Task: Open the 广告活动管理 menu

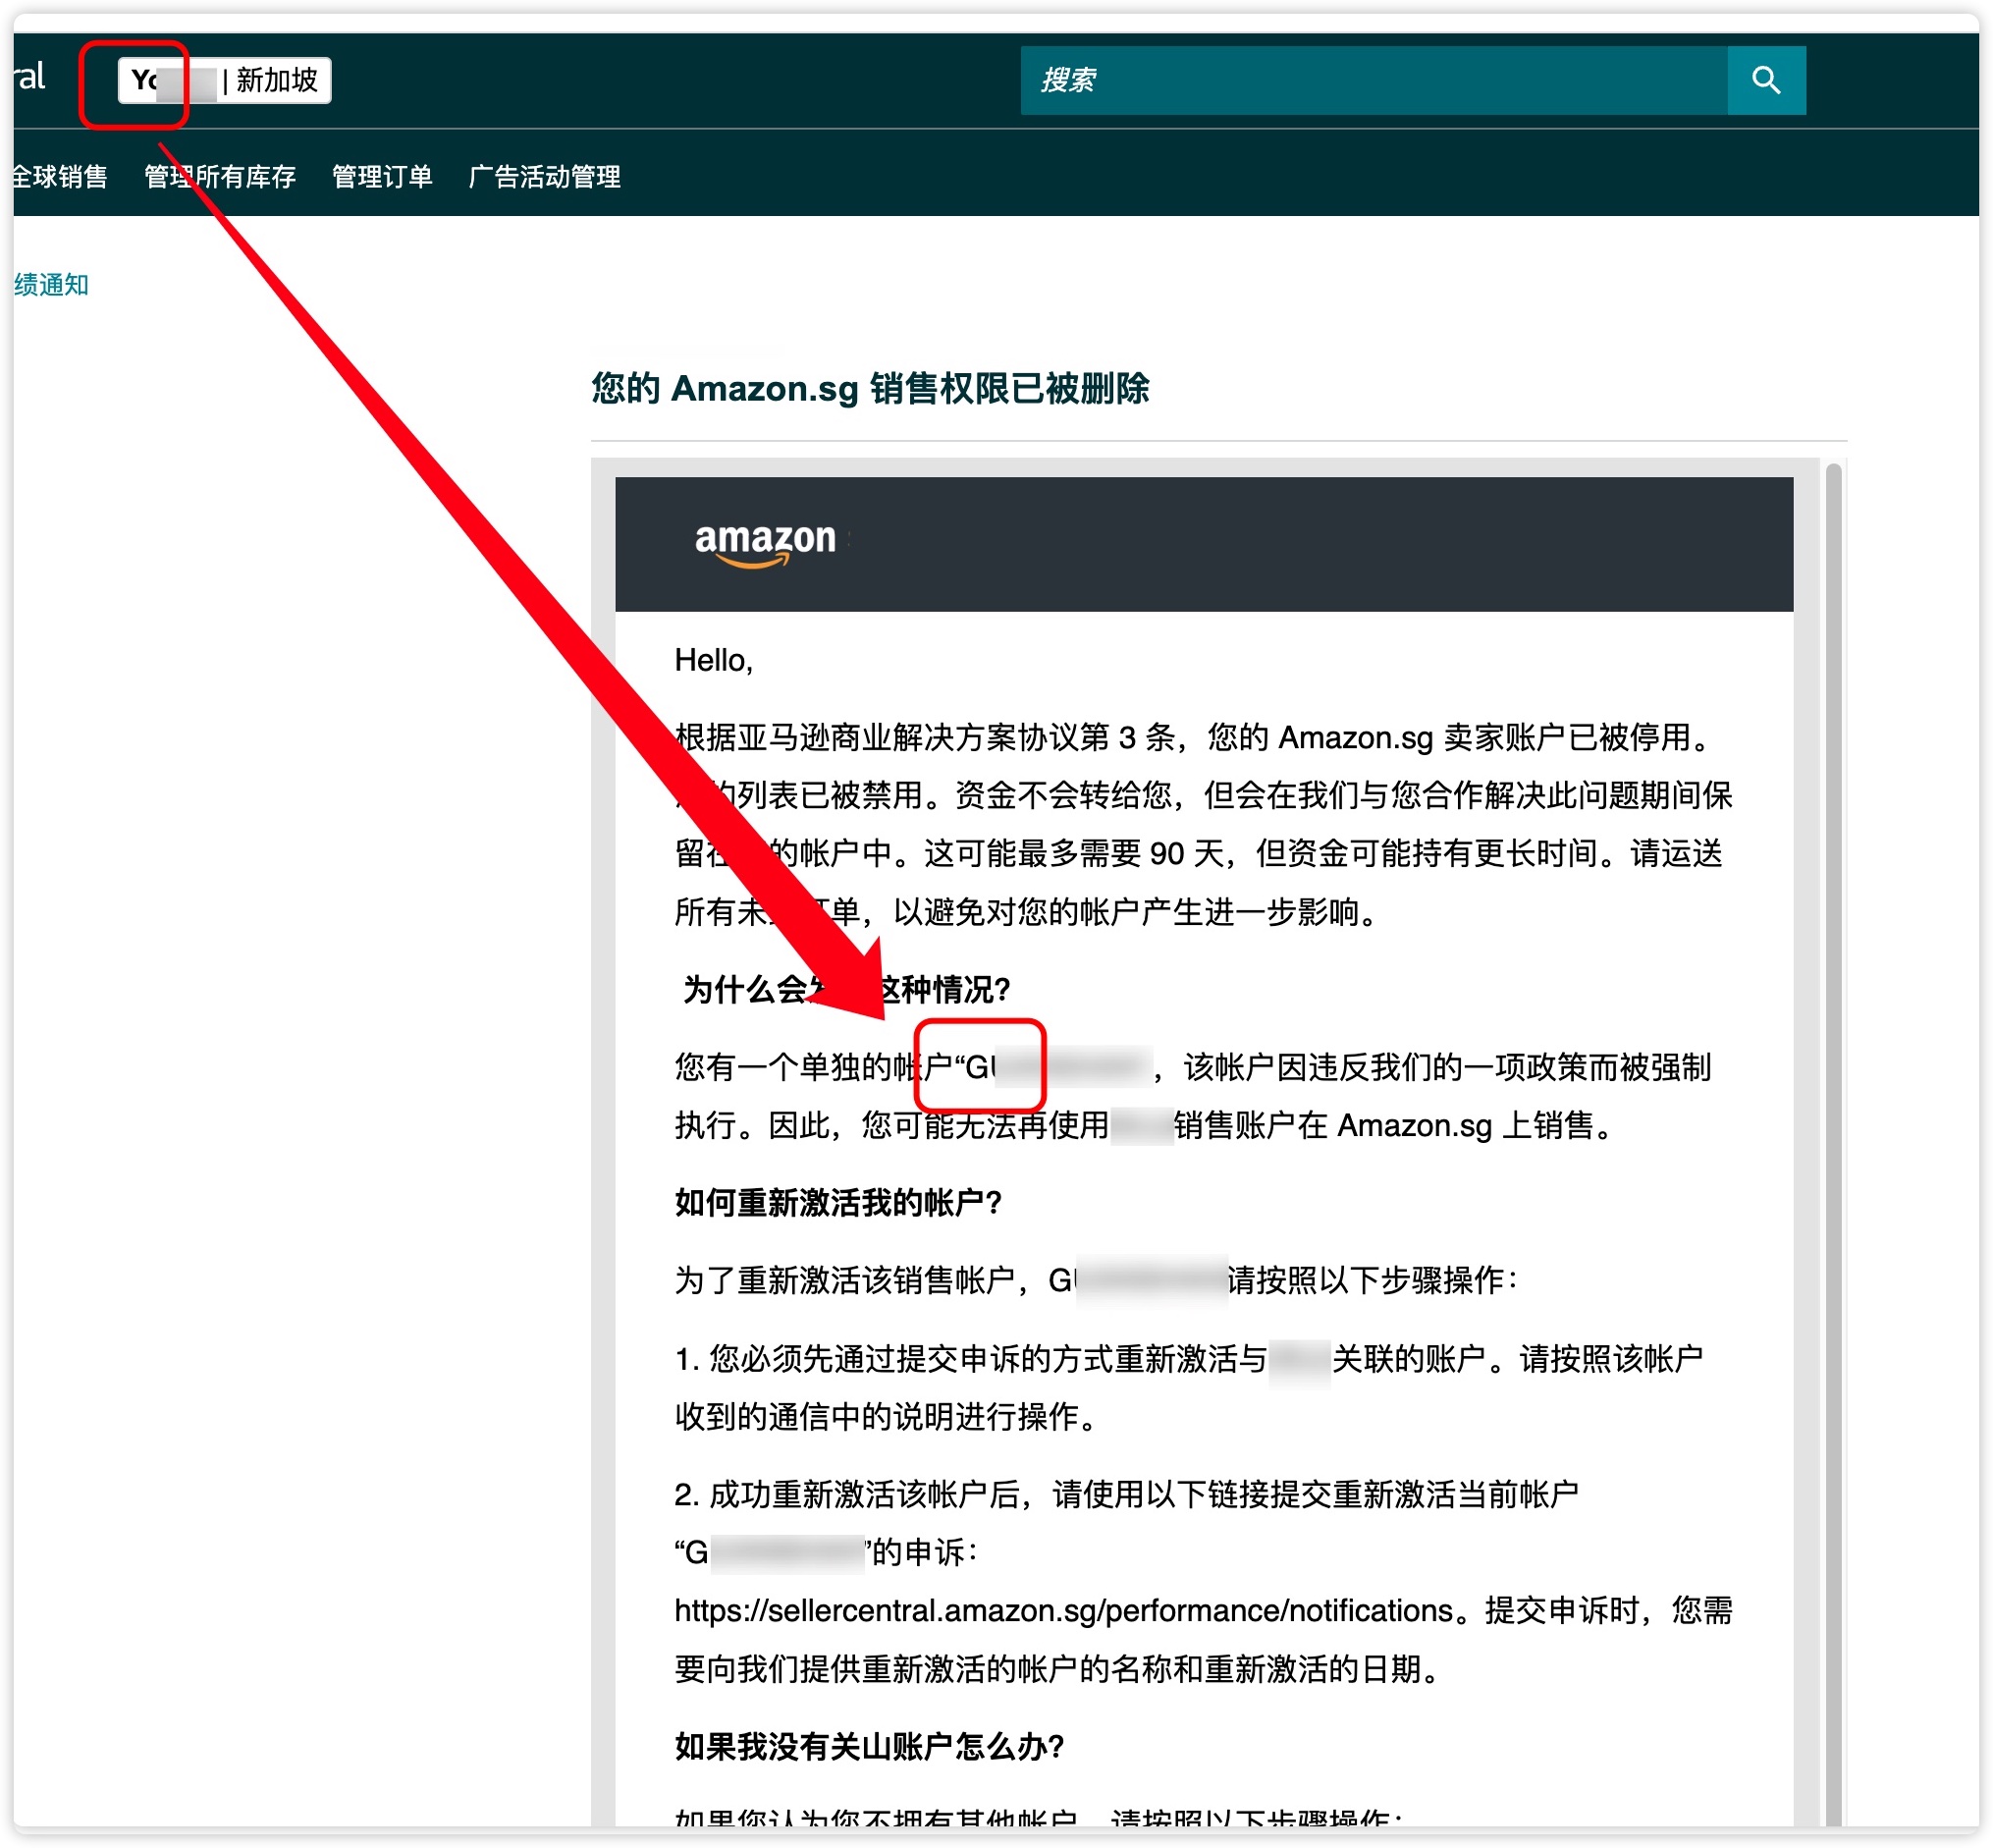Action: (x=545, y=177)
